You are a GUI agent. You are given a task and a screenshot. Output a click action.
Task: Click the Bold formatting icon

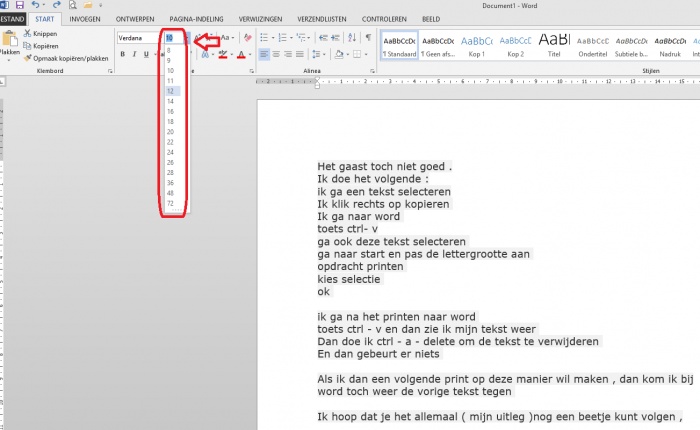point(121,54)
